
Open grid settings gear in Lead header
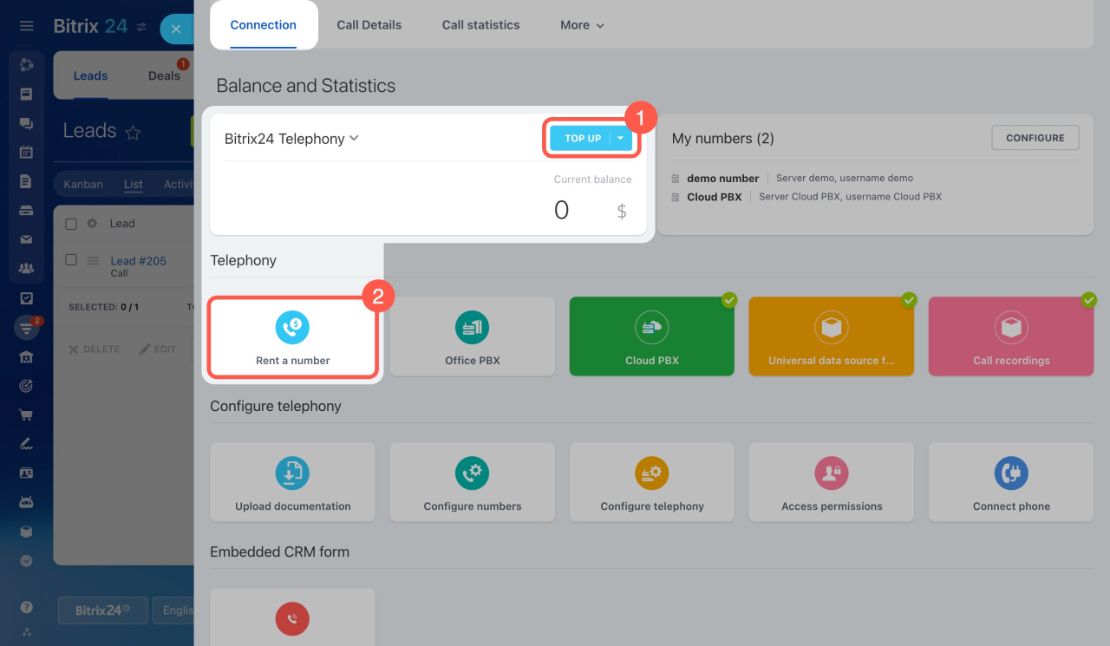[92, 224]
